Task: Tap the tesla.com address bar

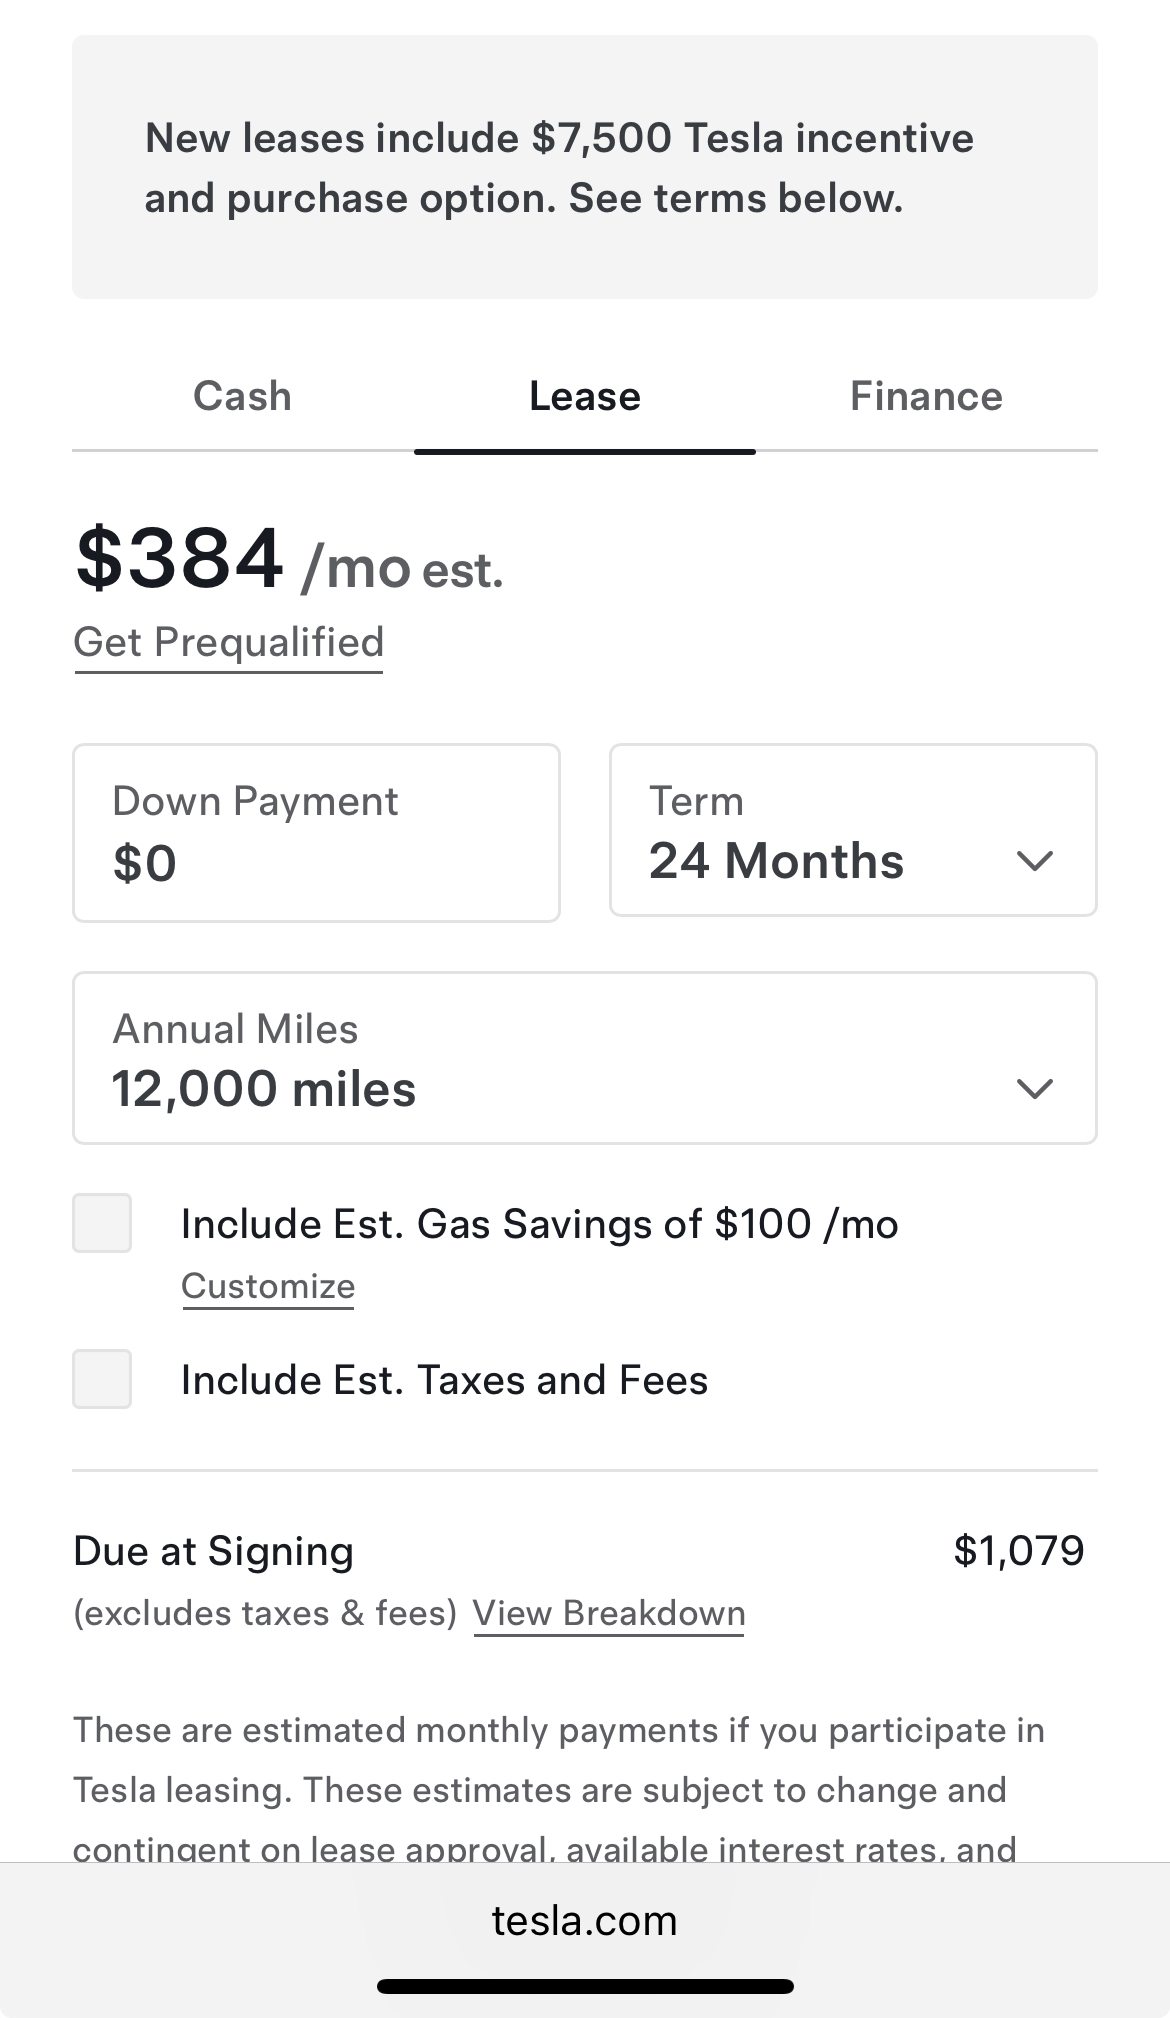Action: pos(585,1921)
